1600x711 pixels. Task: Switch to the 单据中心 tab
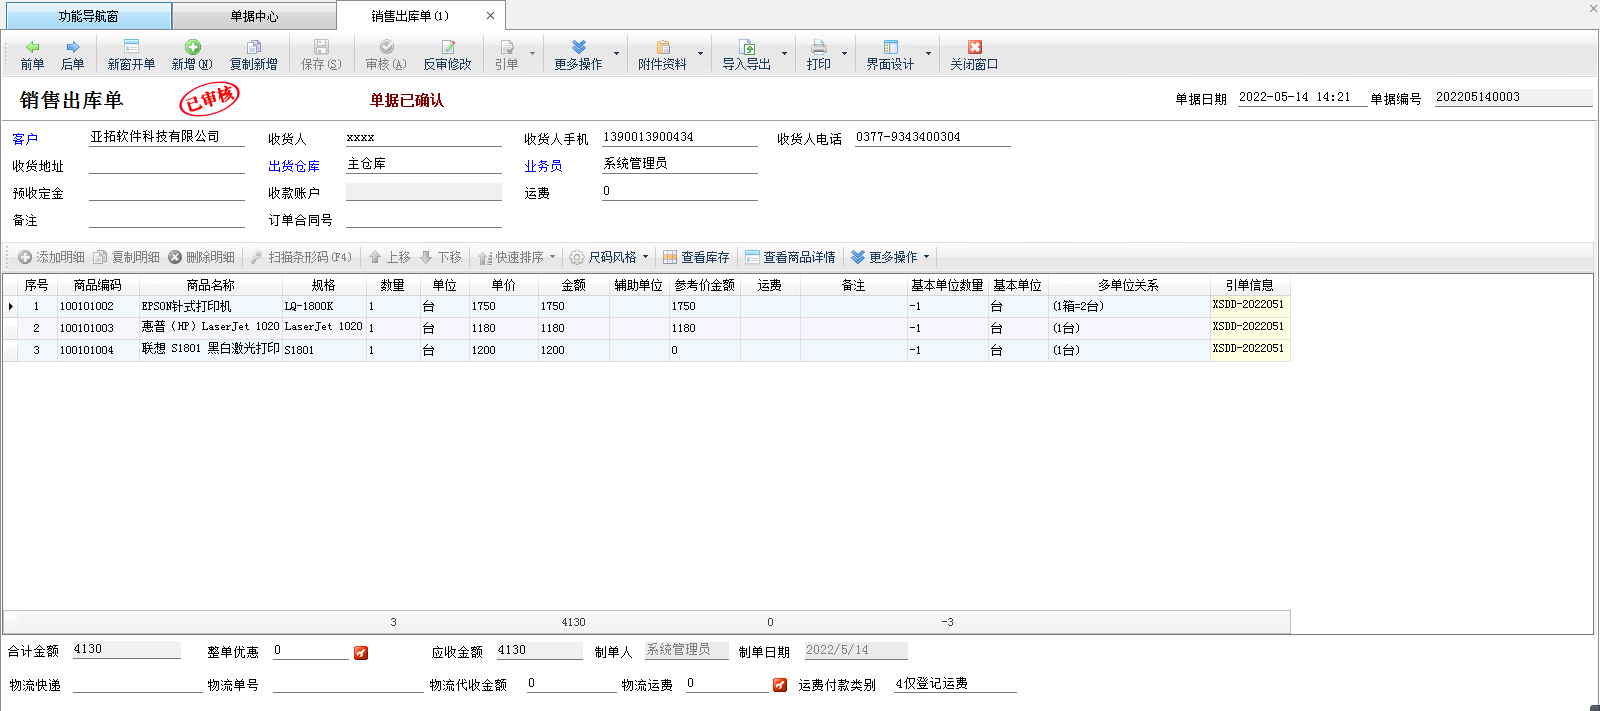coord(254,16)
